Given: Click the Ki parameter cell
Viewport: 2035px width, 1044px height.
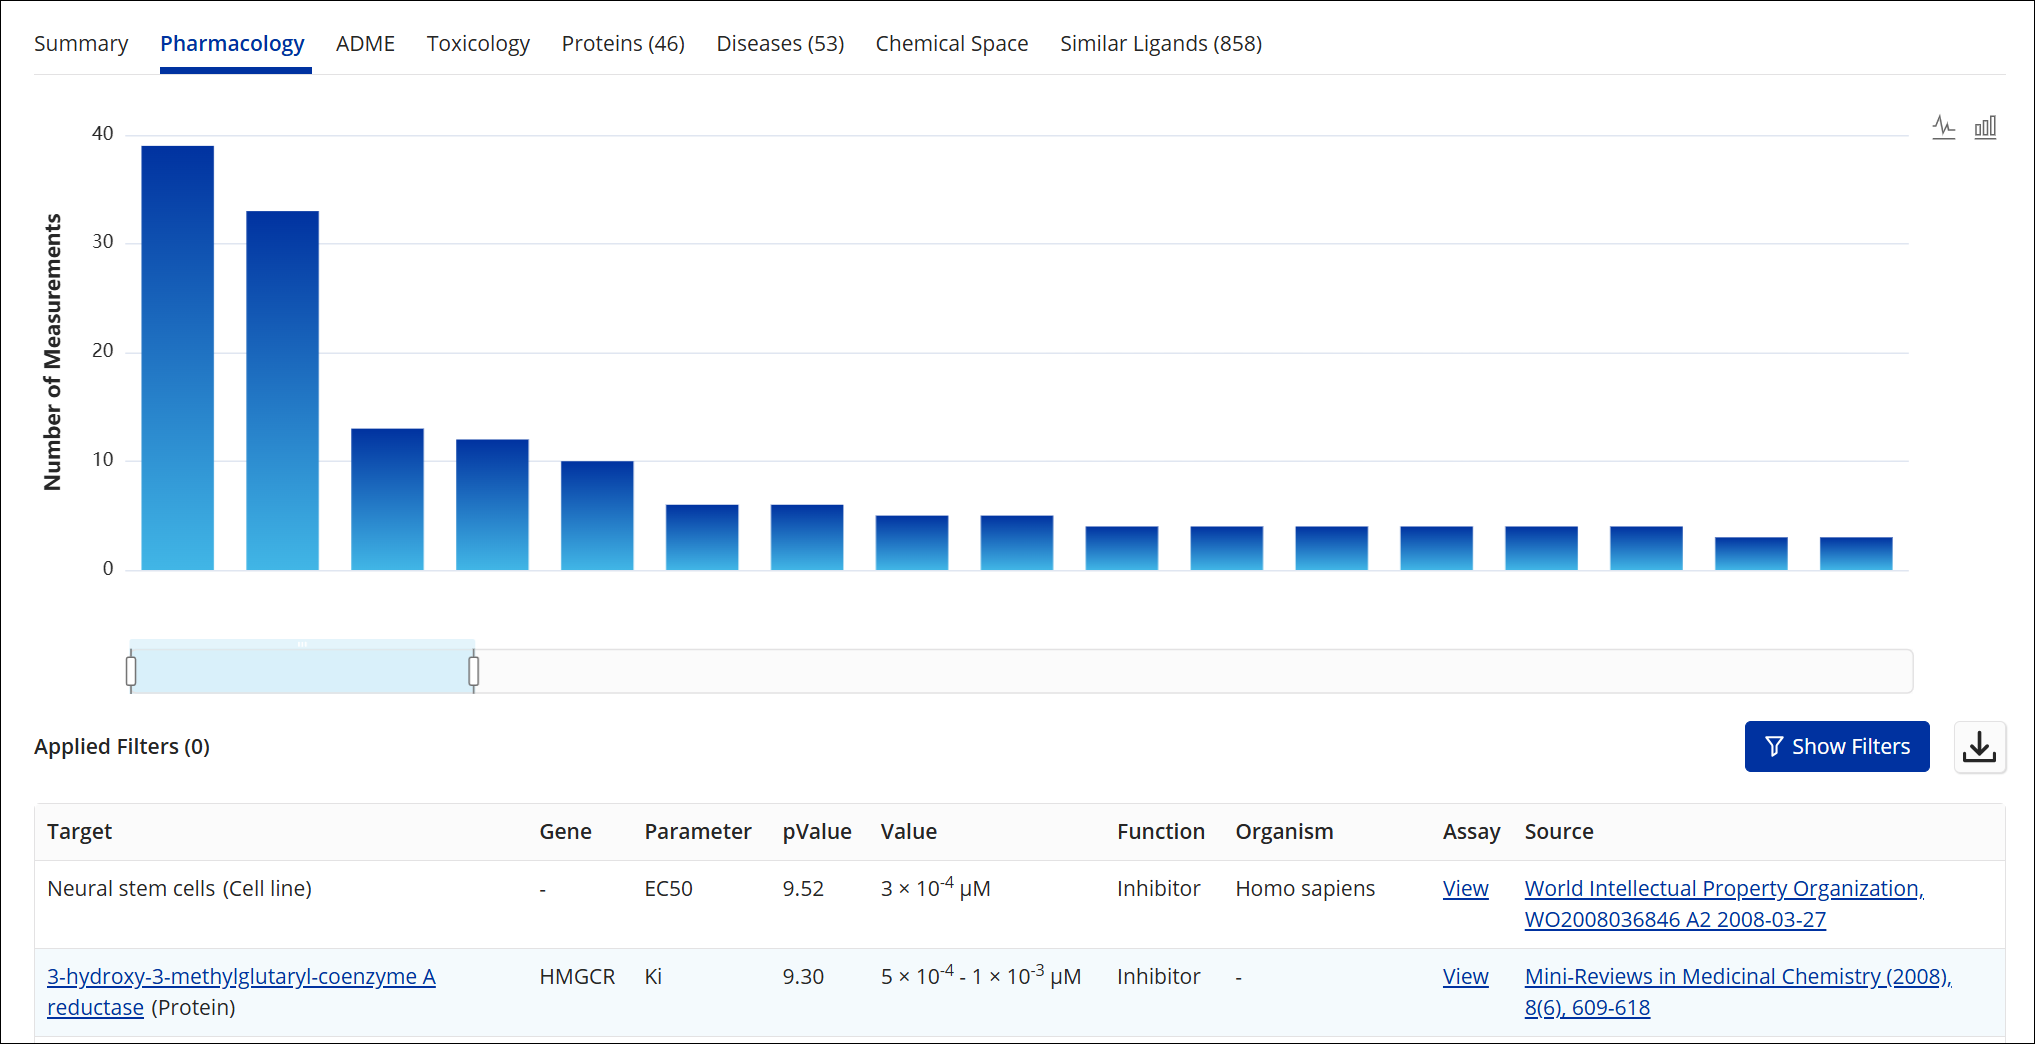Looking at the screenshot, I should coord(653,977).
